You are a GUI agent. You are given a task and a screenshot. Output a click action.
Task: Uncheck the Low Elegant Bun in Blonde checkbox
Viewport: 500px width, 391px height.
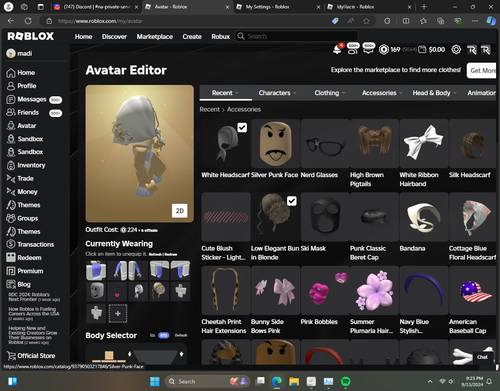pos(292,201)
